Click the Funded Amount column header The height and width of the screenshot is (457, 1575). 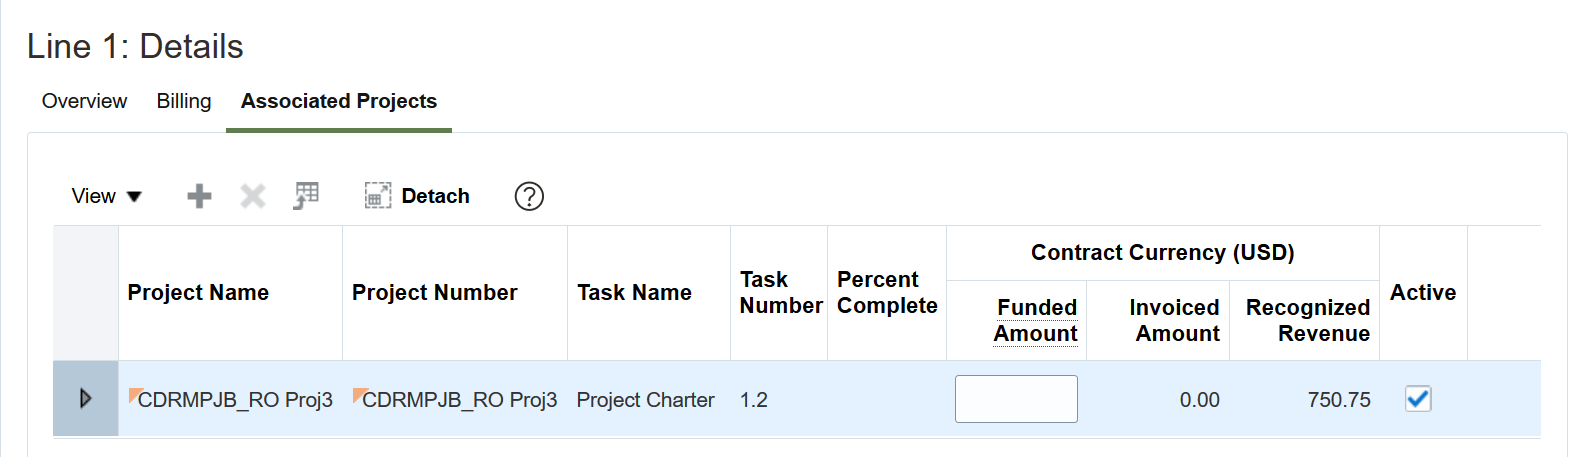(1036, 320)
